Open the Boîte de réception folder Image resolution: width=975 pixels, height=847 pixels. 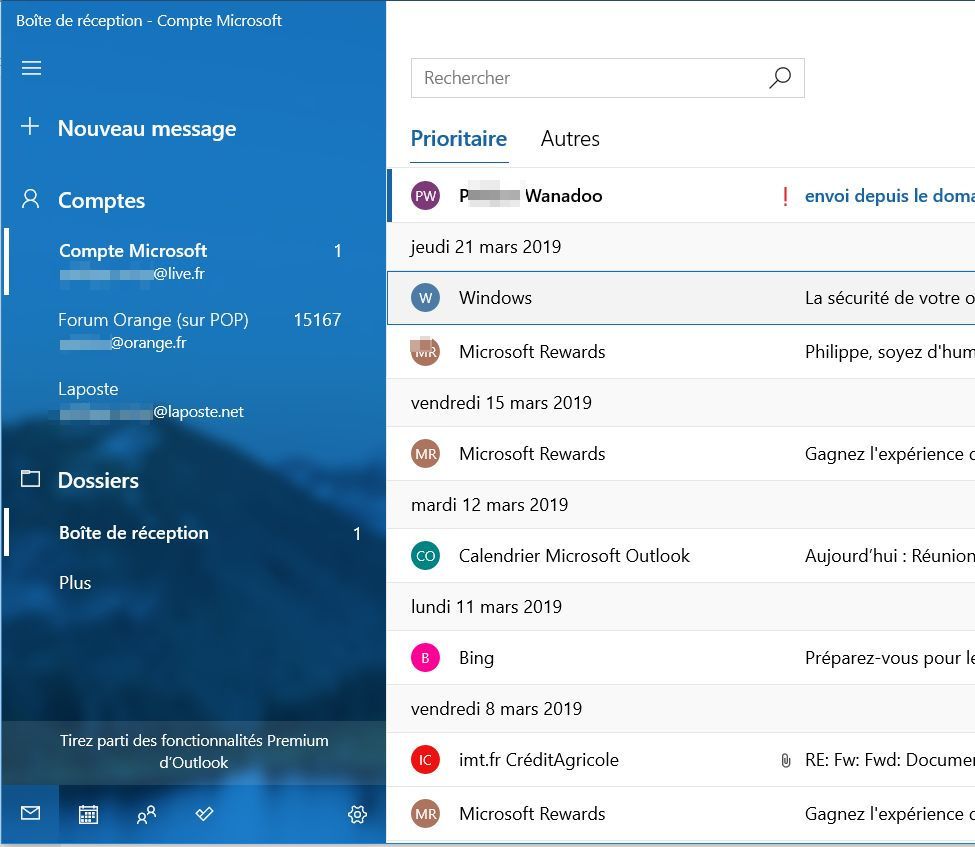point(134,533)
